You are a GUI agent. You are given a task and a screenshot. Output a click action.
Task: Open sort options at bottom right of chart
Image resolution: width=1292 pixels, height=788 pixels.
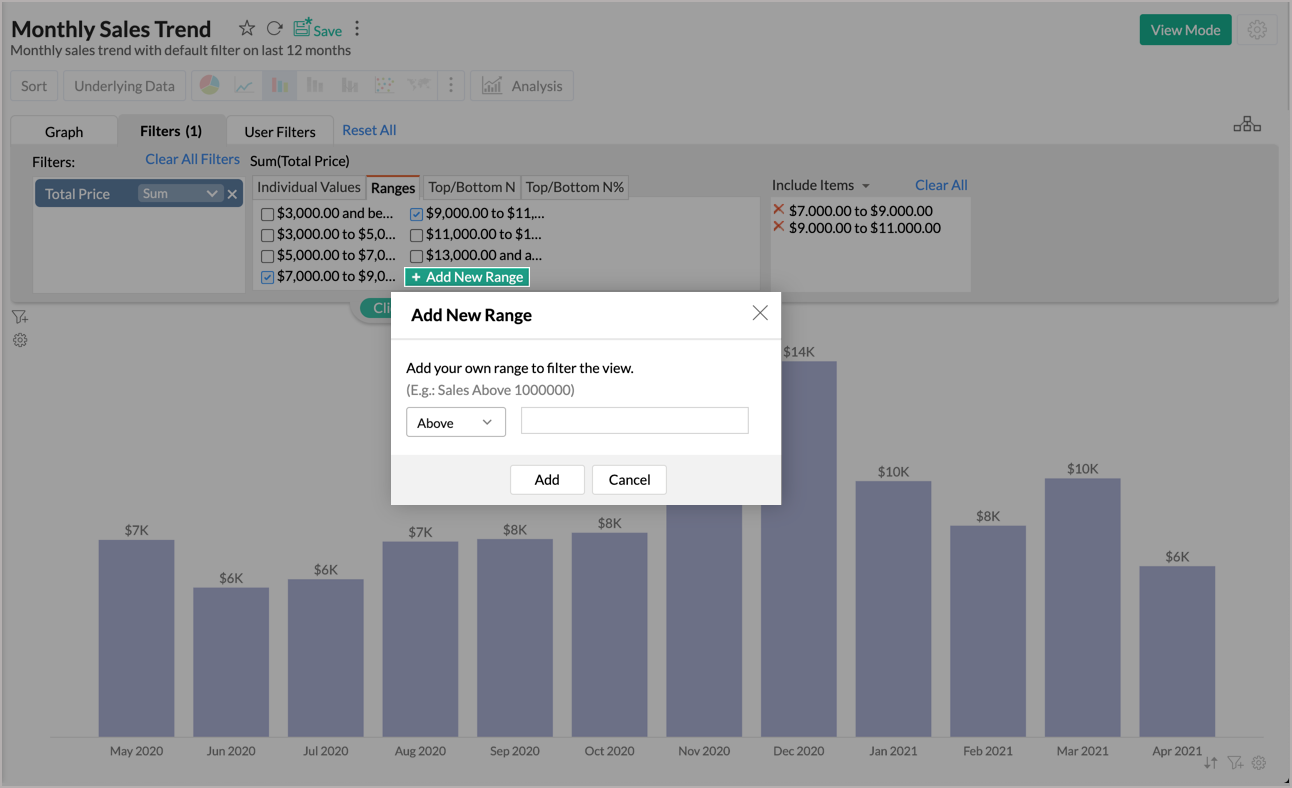[1210, 762]
